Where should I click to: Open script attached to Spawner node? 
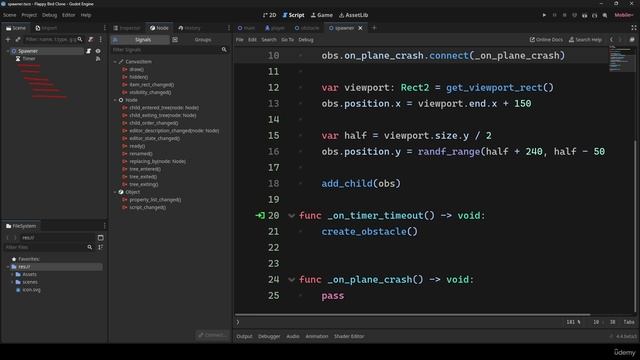89,51
